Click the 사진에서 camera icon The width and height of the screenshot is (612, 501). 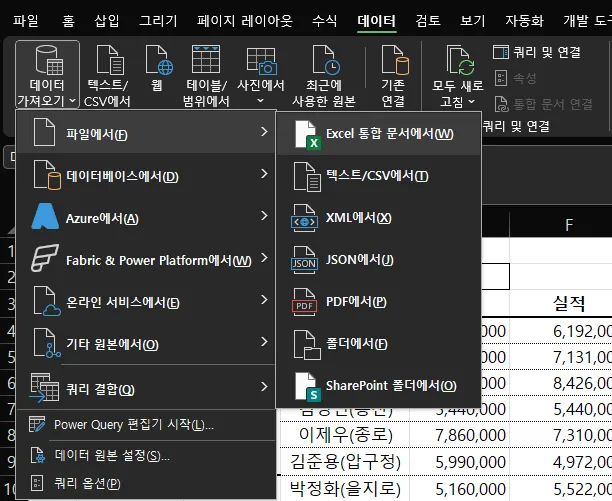click(x=266, y=62)
